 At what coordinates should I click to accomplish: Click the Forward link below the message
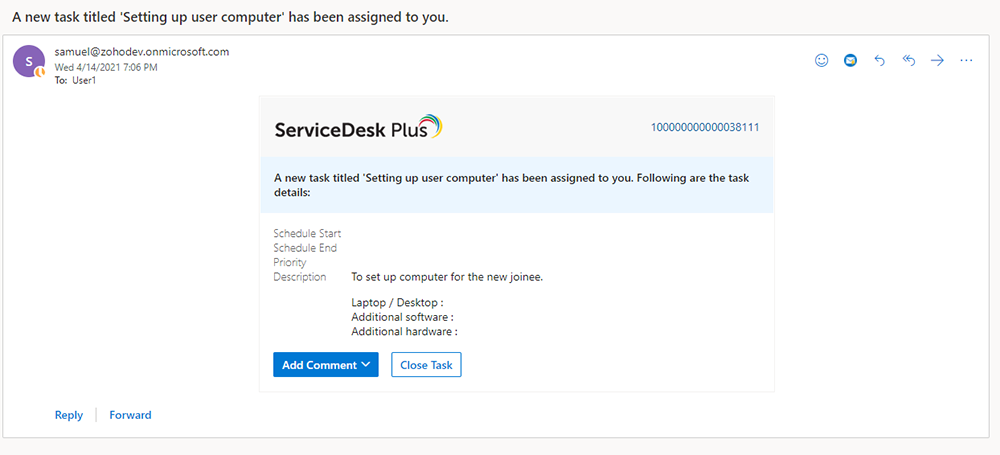(130, 415)
